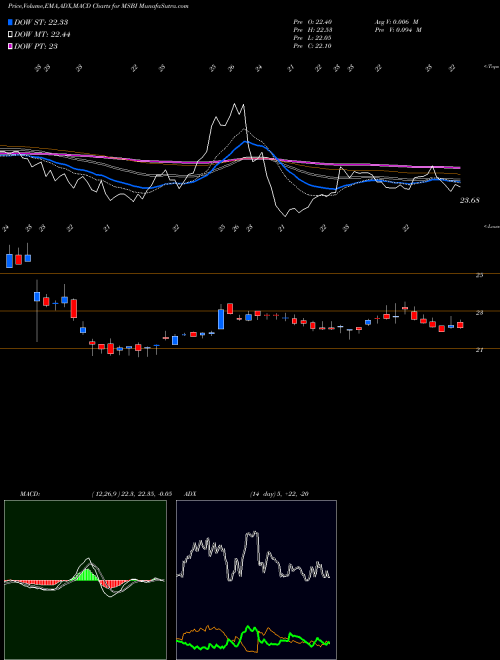Click the 'Pre V: 0.094 M' value

tap(398, 30)
